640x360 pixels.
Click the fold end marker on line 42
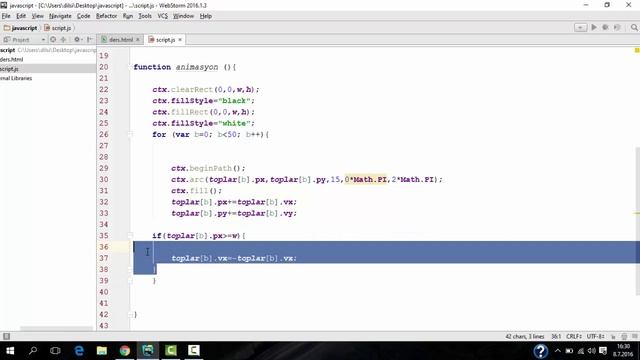pyautogui.click(x=130, y=314)
